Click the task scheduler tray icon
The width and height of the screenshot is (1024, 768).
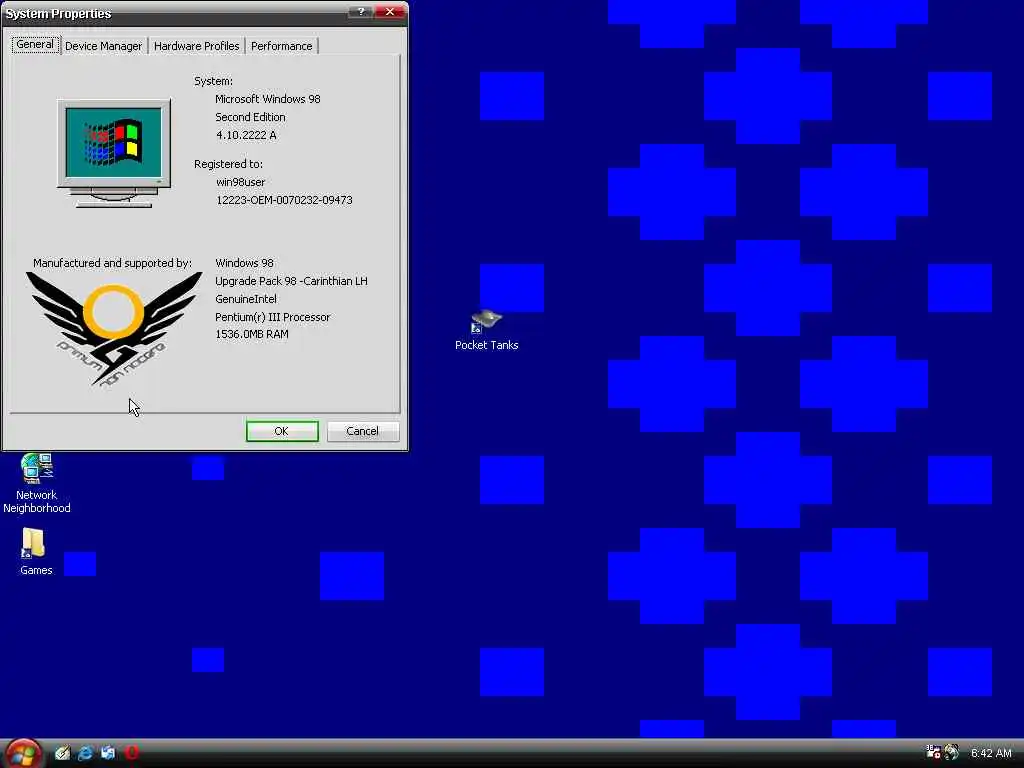coord(933,752)
